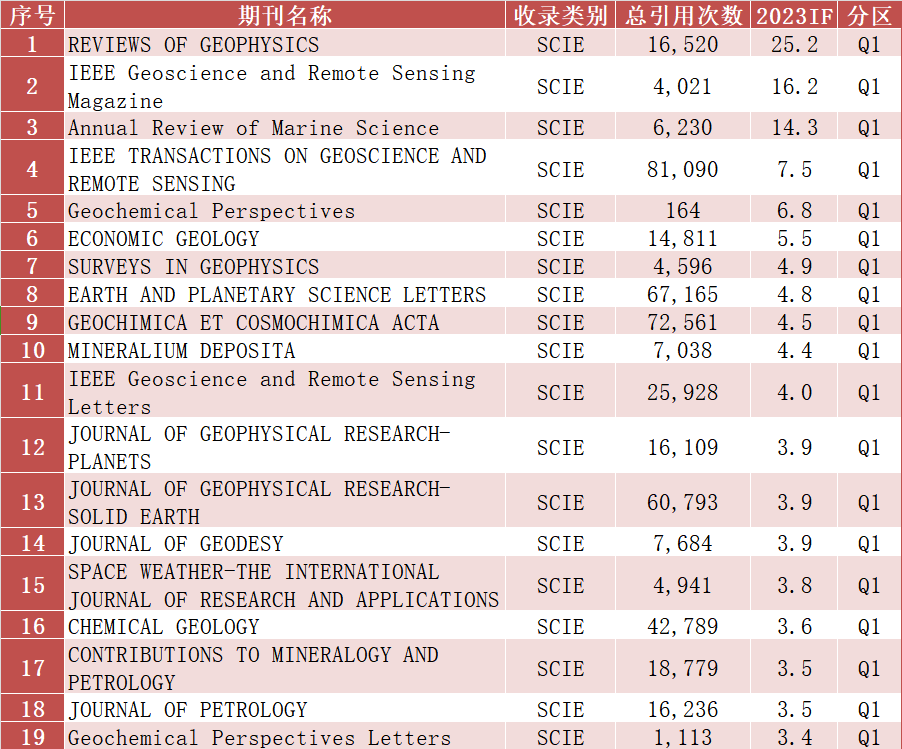Select row number 15 cell
The height and width of the screenshot is (749, 902).
click(x=32, y=584)
